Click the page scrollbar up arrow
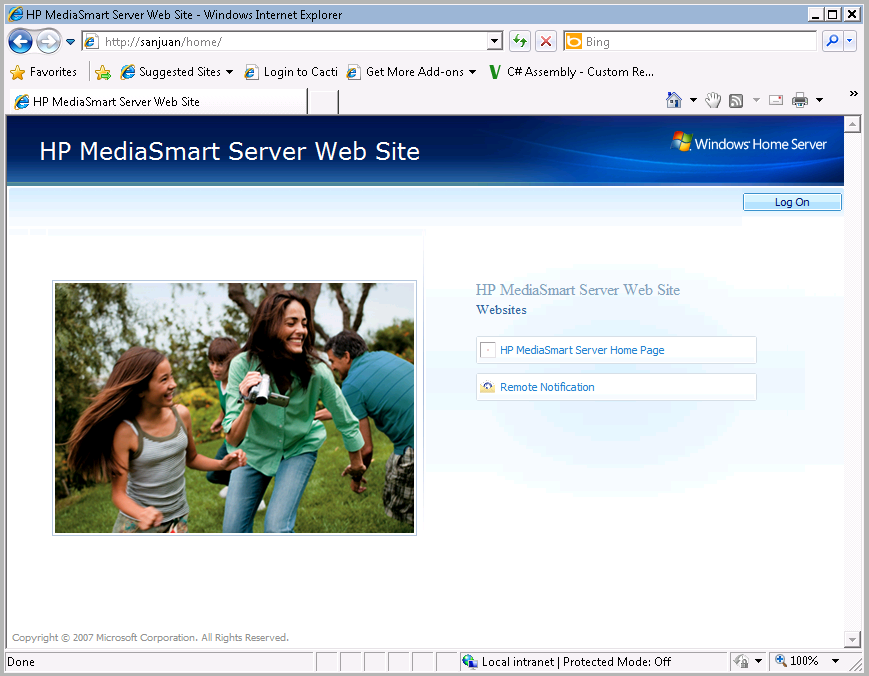Screen dimensions: 869x676 852,124
